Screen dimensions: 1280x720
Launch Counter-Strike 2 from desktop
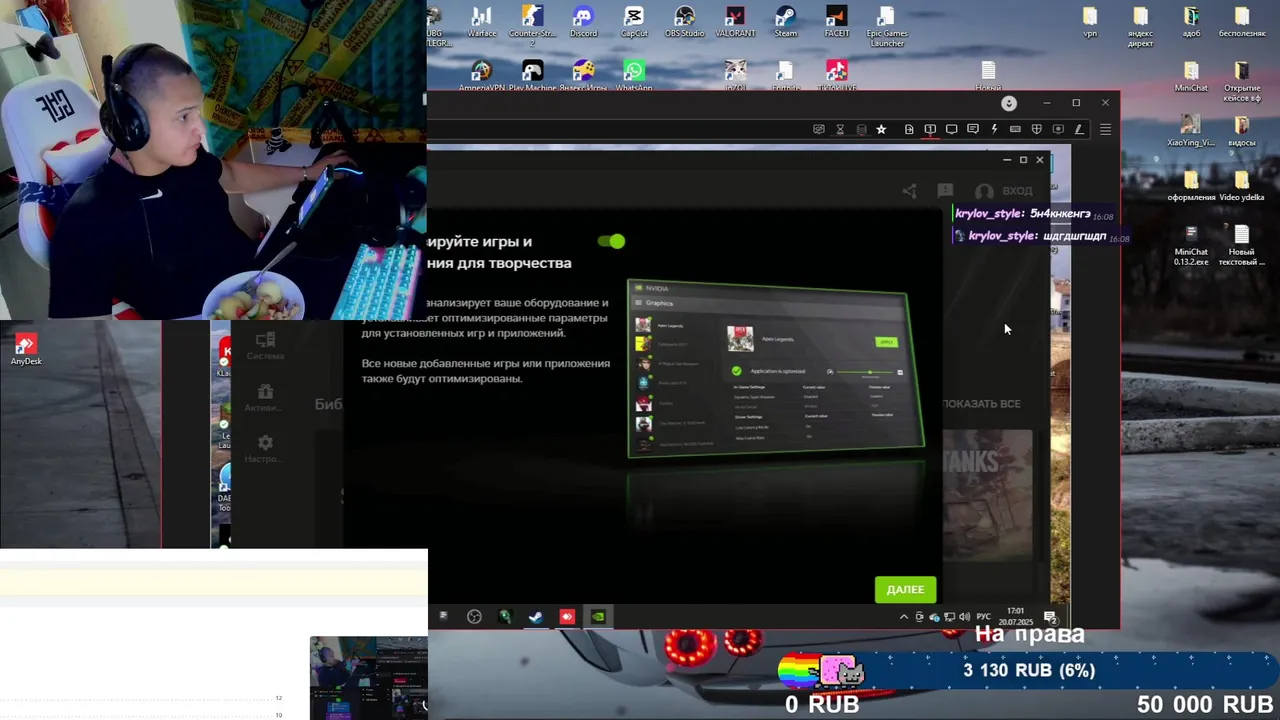[x=532, y=26]
